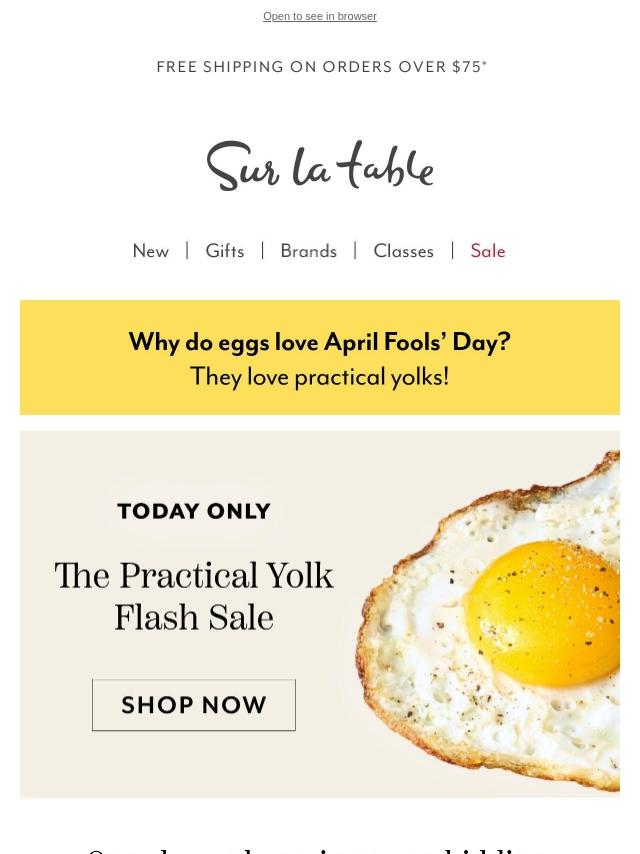Click the Sur la Table logo
The image size is (640, 854).
tap(320, 166)
